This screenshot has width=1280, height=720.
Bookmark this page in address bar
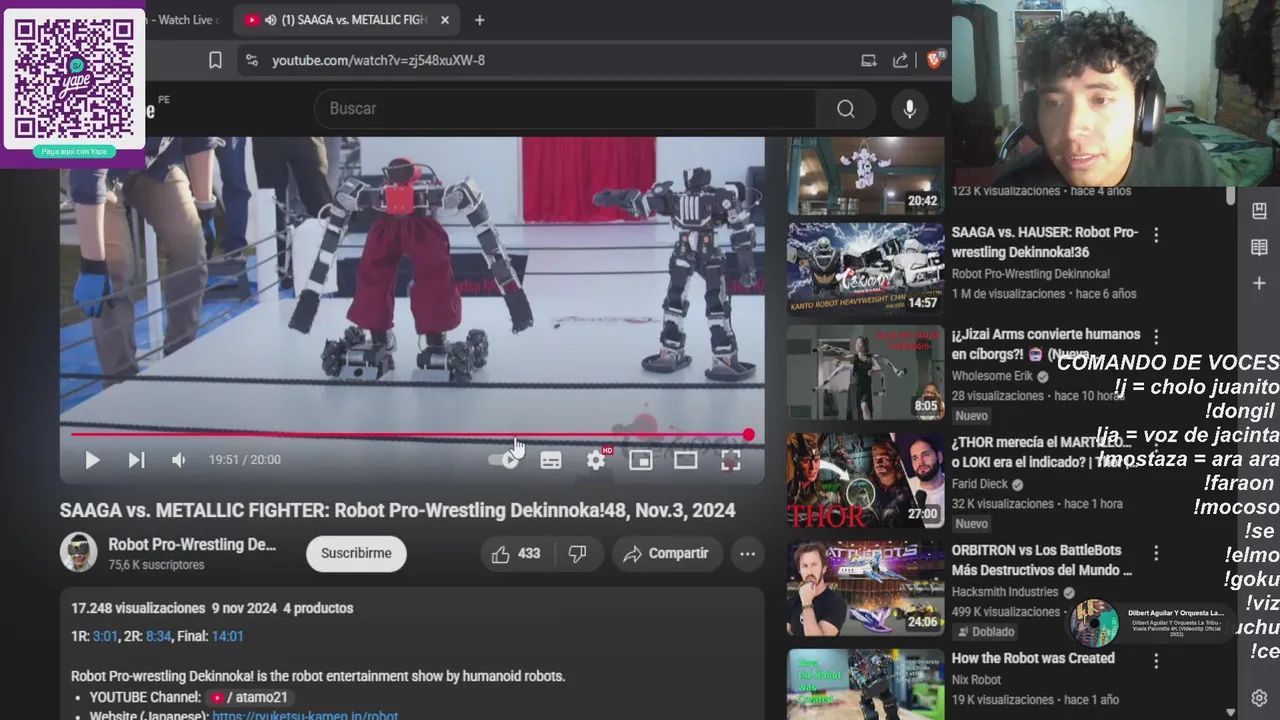(x=215, y=60)
